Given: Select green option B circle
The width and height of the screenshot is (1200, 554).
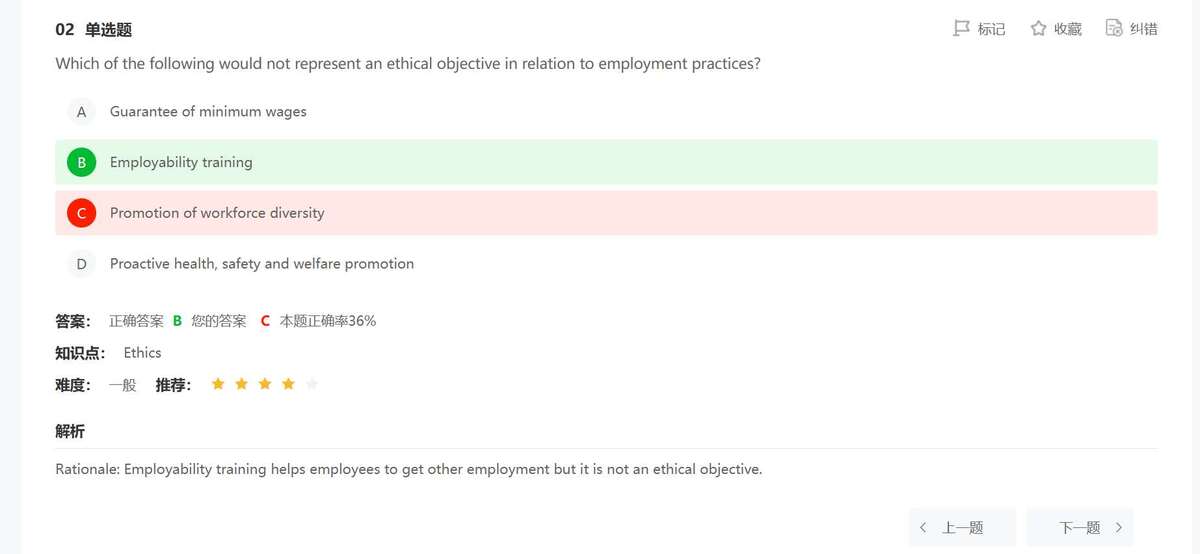Looking at the screenshot, I should (81, 162).
